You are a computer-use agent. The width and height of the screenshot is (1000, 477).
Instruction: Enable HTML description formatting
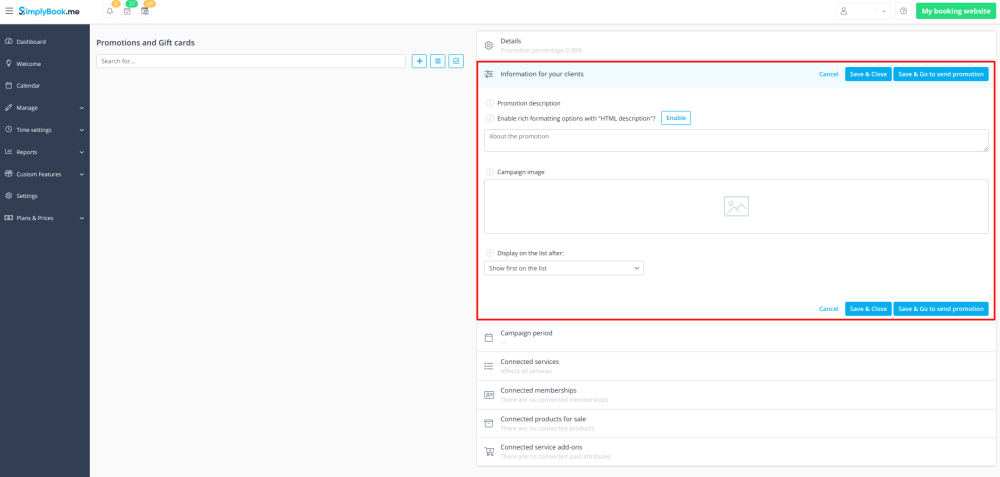tap(676, 118)
